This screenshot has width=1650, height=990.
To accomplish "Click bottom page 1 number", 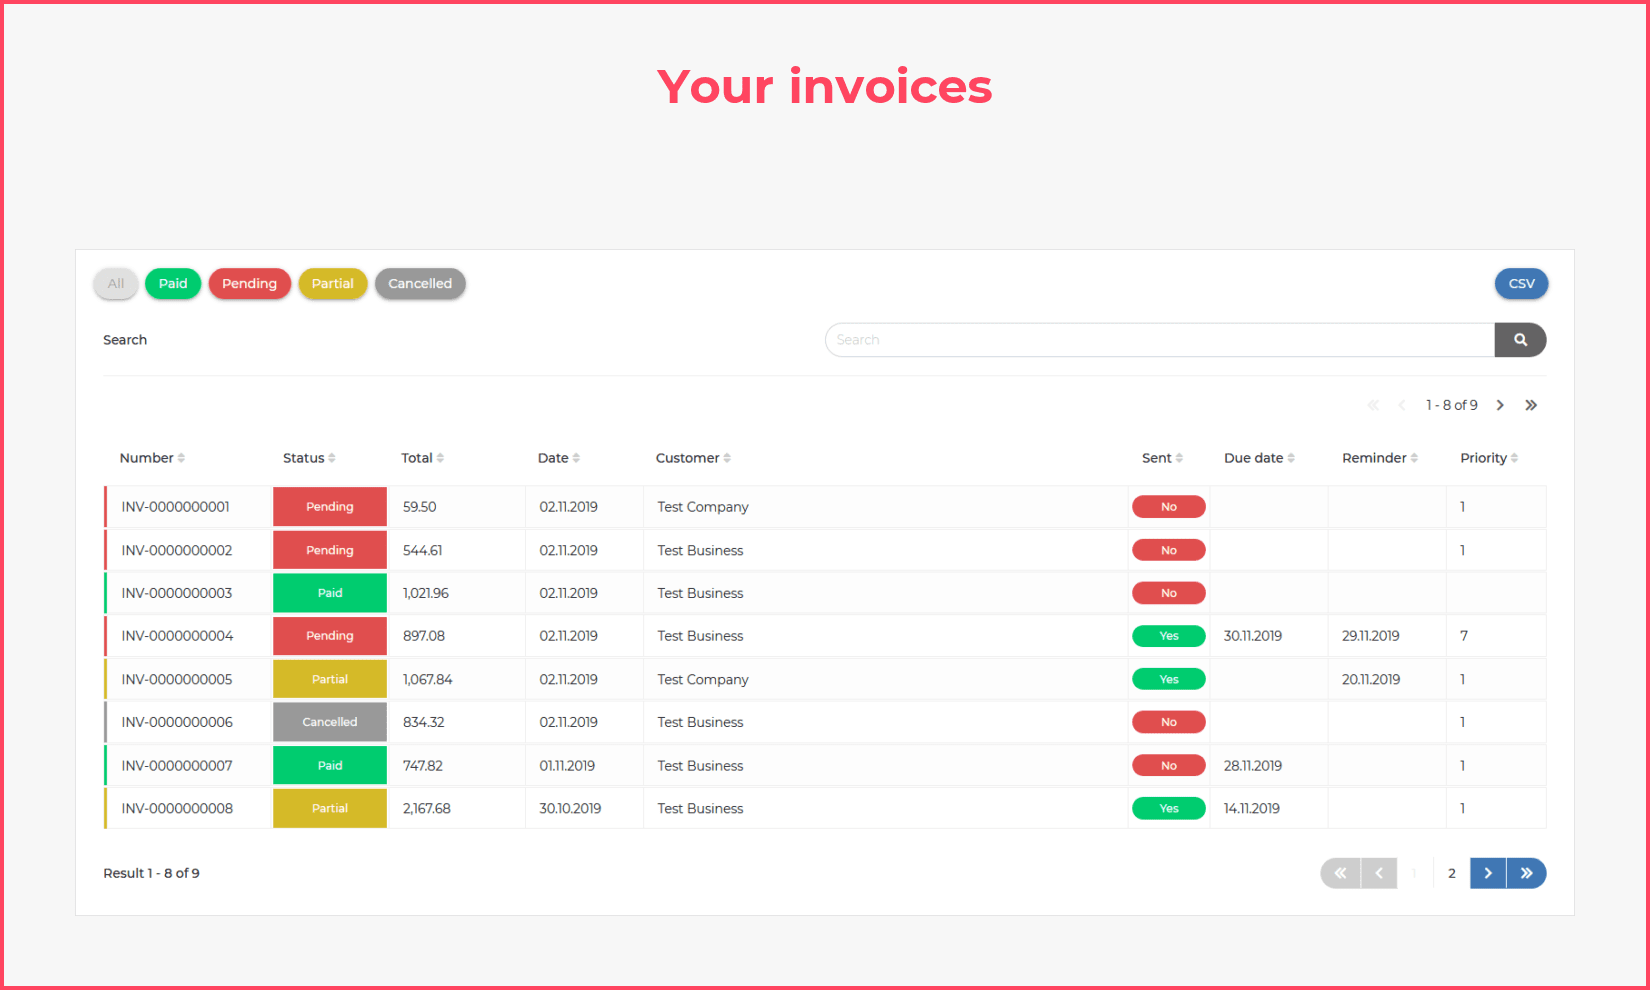I will [1414, 873].
